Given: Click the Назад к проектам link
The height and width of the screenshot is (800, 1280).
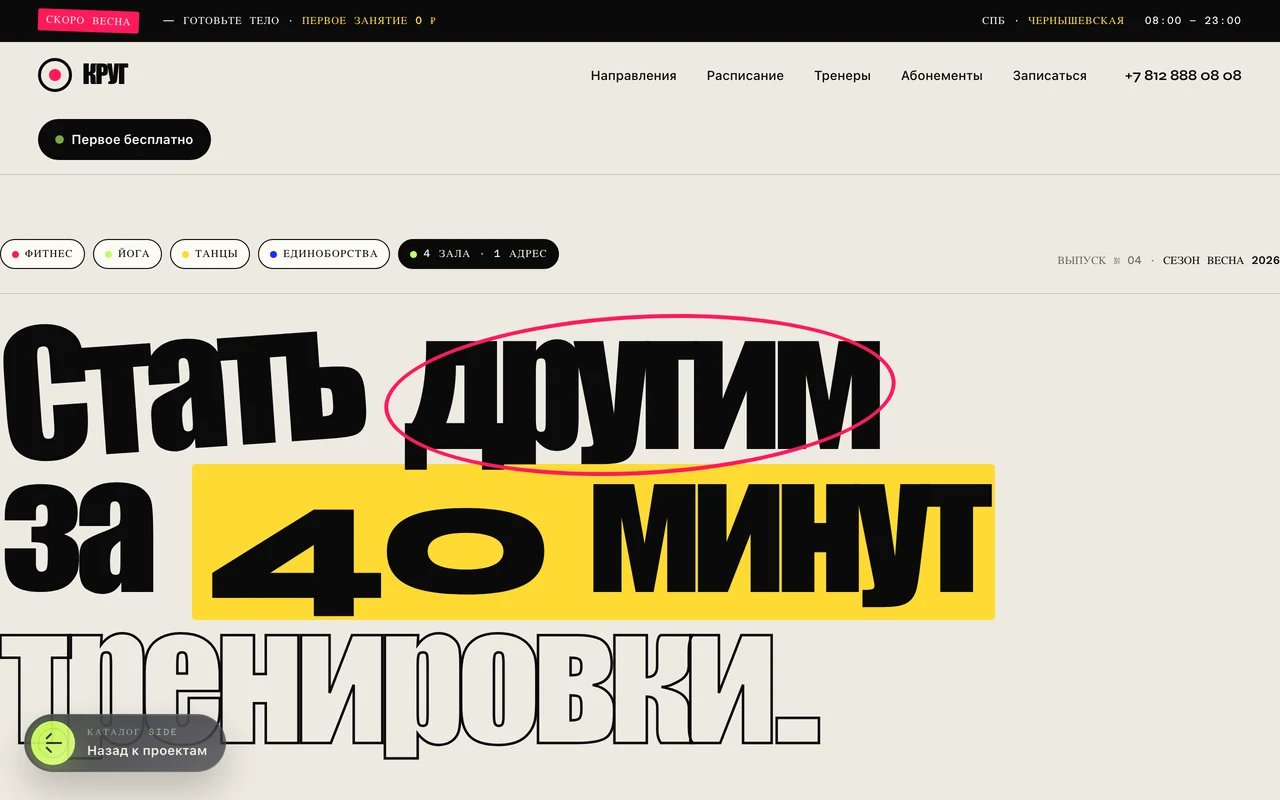Looking at the screenshot, I should point(147,750).
